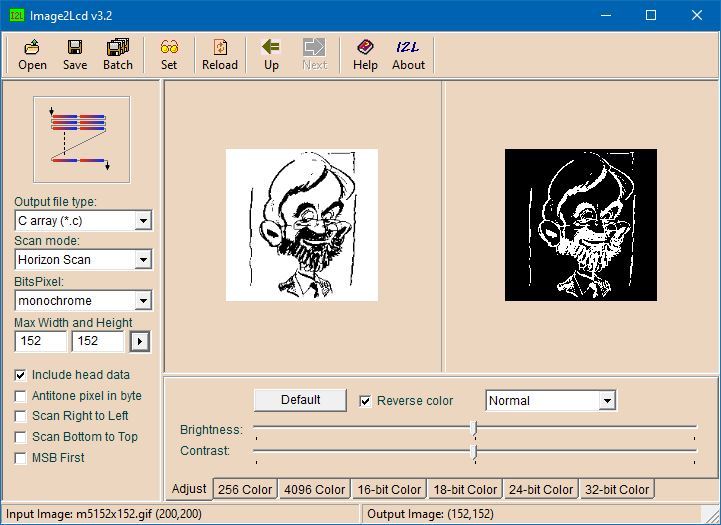The height and width of the screenshot is (525, 721).
Task: Click the Next arrow toolbar icon
Action: tap(315, 55)
